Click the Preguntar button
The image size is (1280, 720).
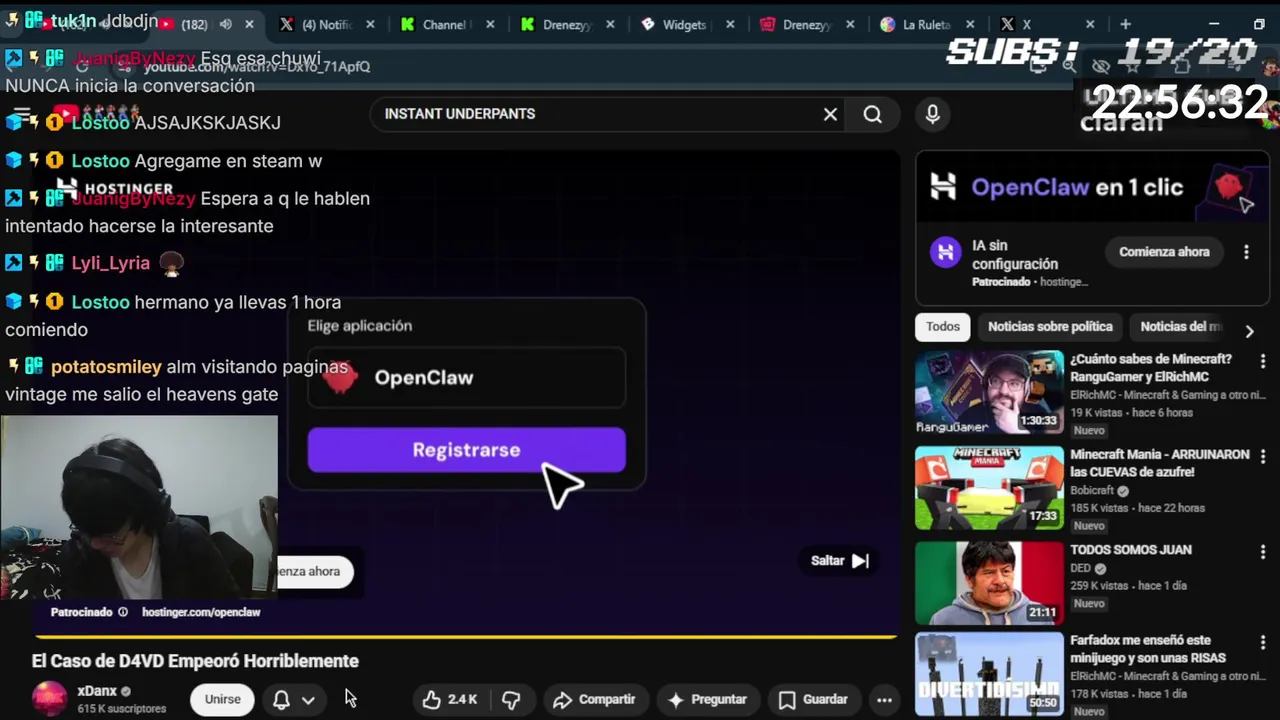[707, 699]
